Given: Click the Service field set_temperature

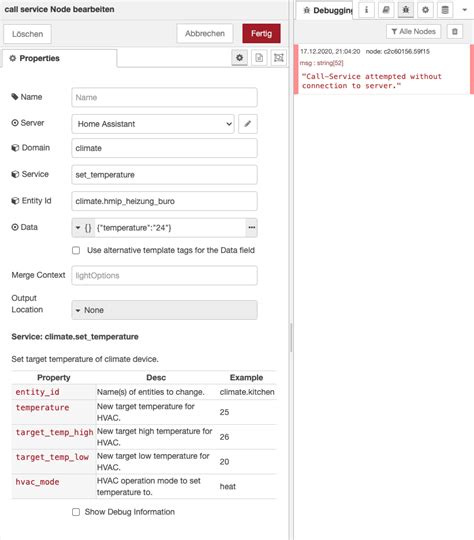Looking at the screenshot, I should pyautogui.click(x=164, y=175).
